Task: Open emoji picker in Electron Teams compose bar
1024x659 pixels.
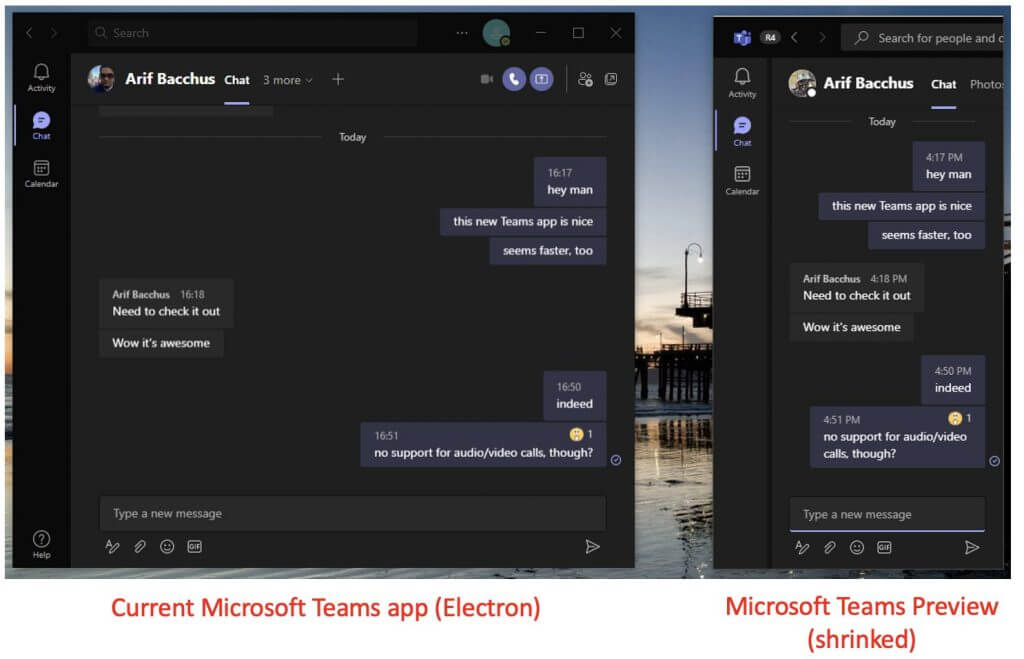Action: [167, 547]
